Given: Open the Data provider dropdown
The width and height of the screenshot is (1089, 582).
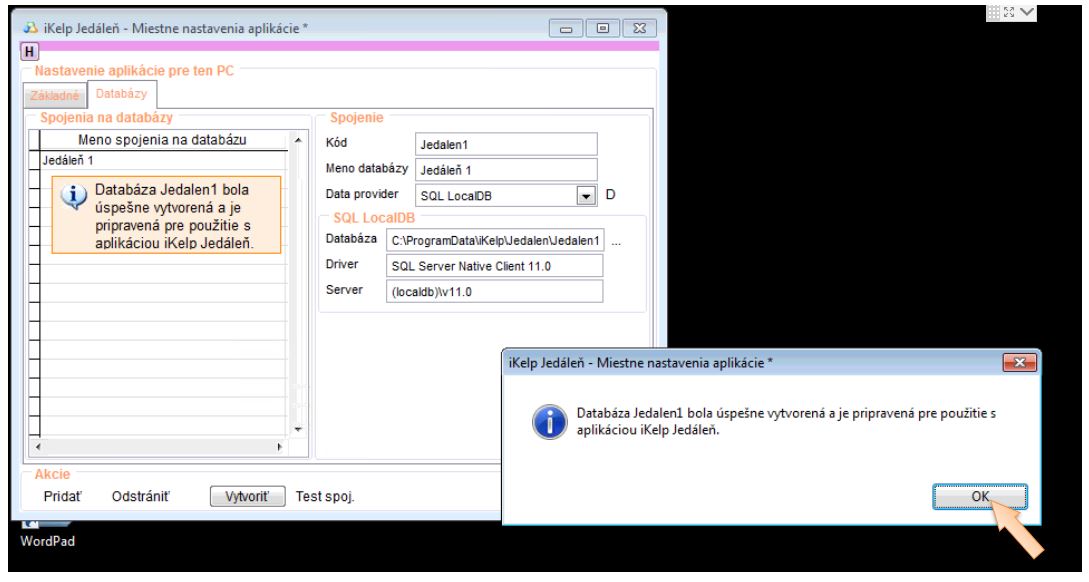Looking at the screenshot, I should 588,194.
